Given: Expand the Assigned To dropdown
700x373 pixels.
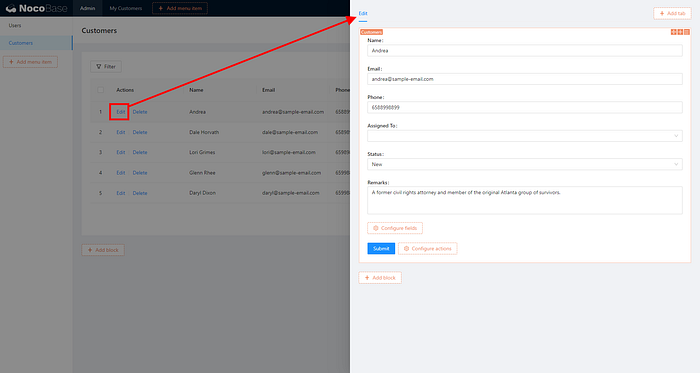Looking at the screenshot, I should 525,136.
